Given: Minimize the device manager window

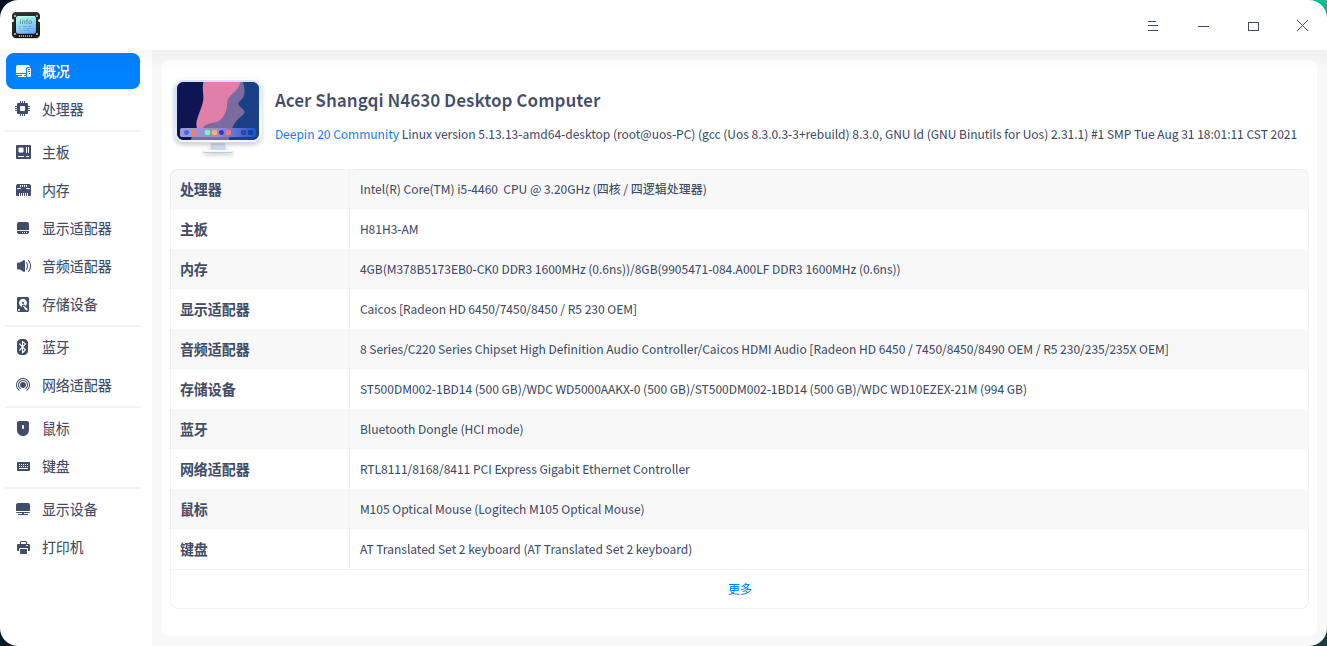Looking at the screenshot, I should click(x=1203, y=26).
